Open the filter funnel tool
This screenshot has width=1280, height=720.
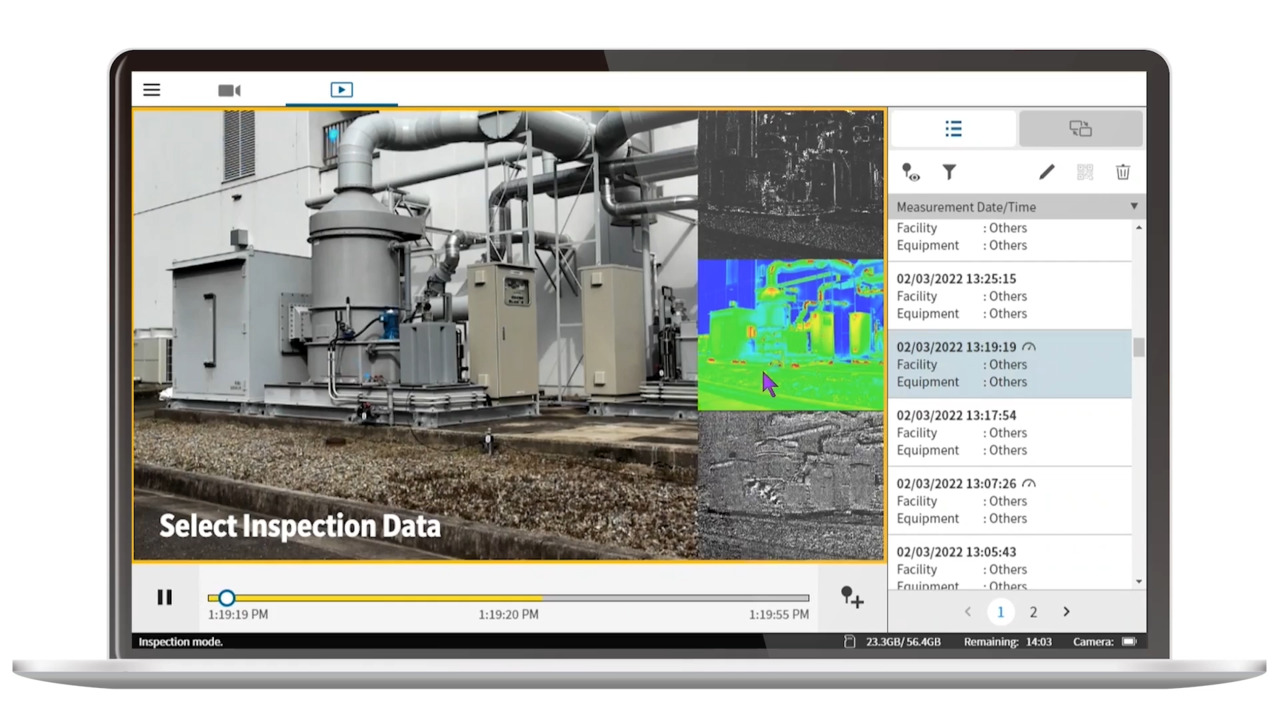pos(949,173)
